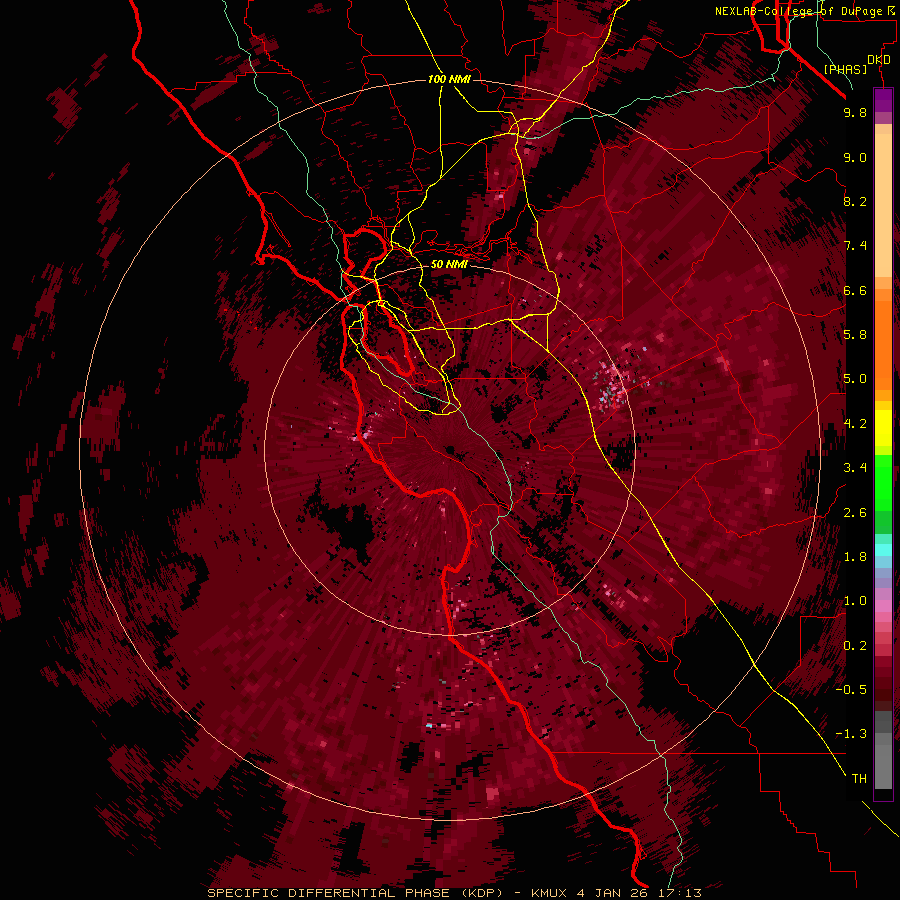Select the "2.6" value on the color scale

pyautogui.click(x=855, y=513)
